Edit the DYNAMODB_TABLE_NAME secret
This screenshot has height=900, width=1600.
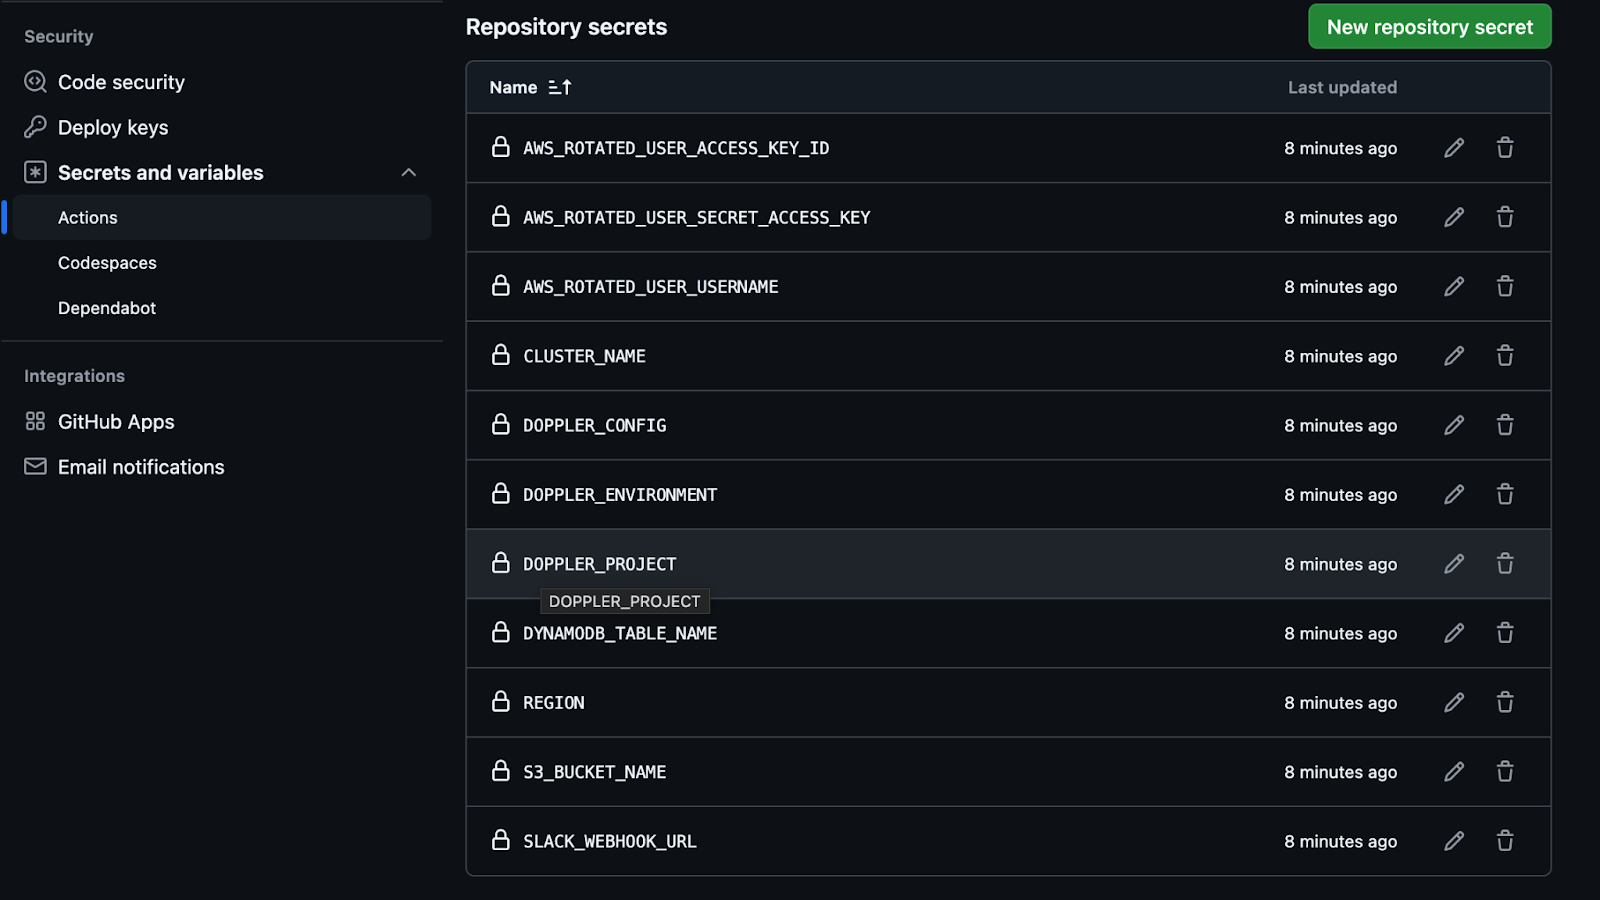click(1454, 633)
